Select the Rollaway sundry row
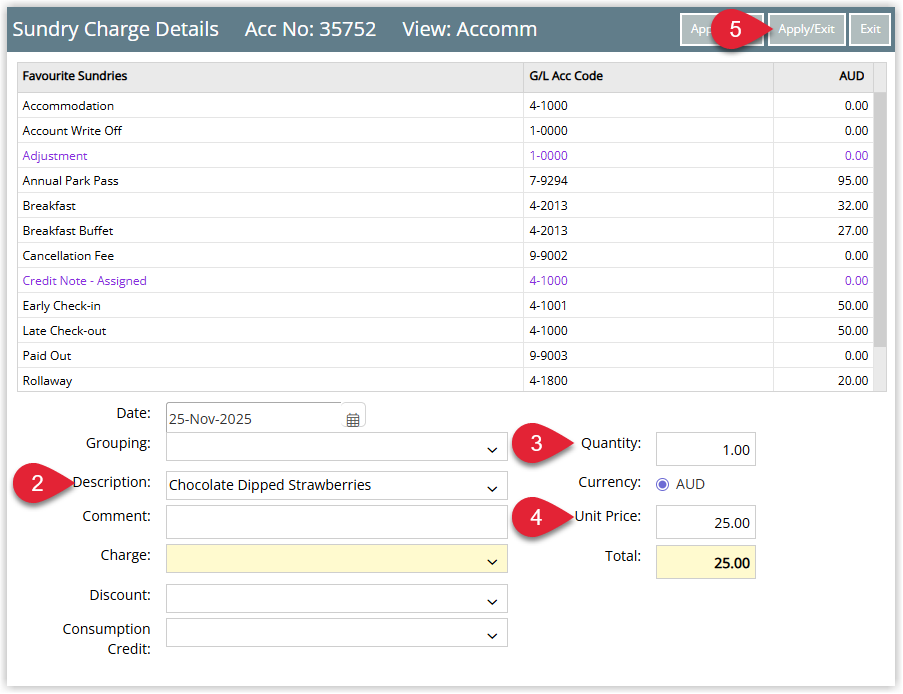The height and width of the screenshot is (694, 903). click(x=445, y=380)
